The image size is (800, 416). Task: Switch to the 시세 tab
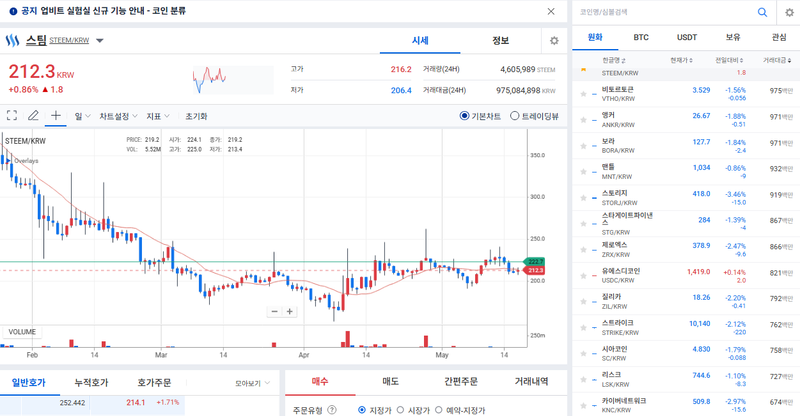[420, 40]
